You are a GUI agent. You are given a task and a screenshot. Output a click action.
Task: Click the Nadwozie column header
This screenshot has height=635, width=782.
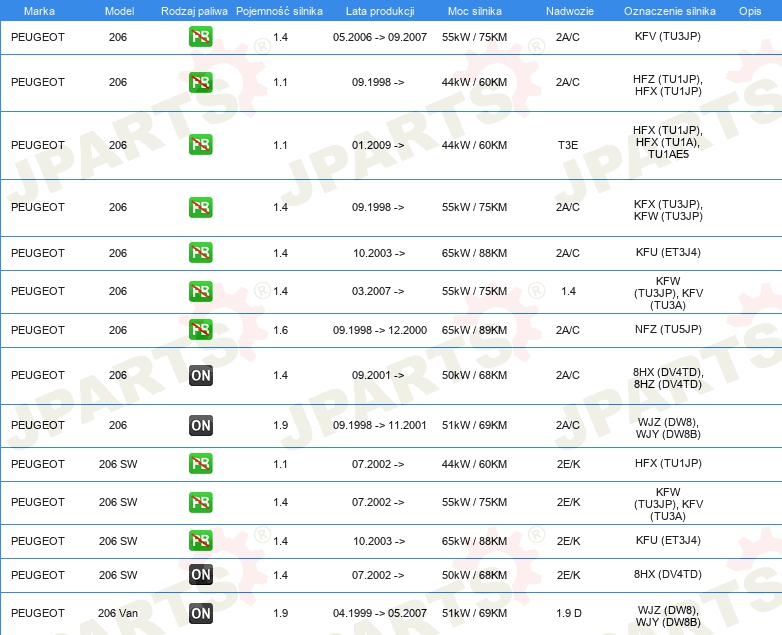570,11
